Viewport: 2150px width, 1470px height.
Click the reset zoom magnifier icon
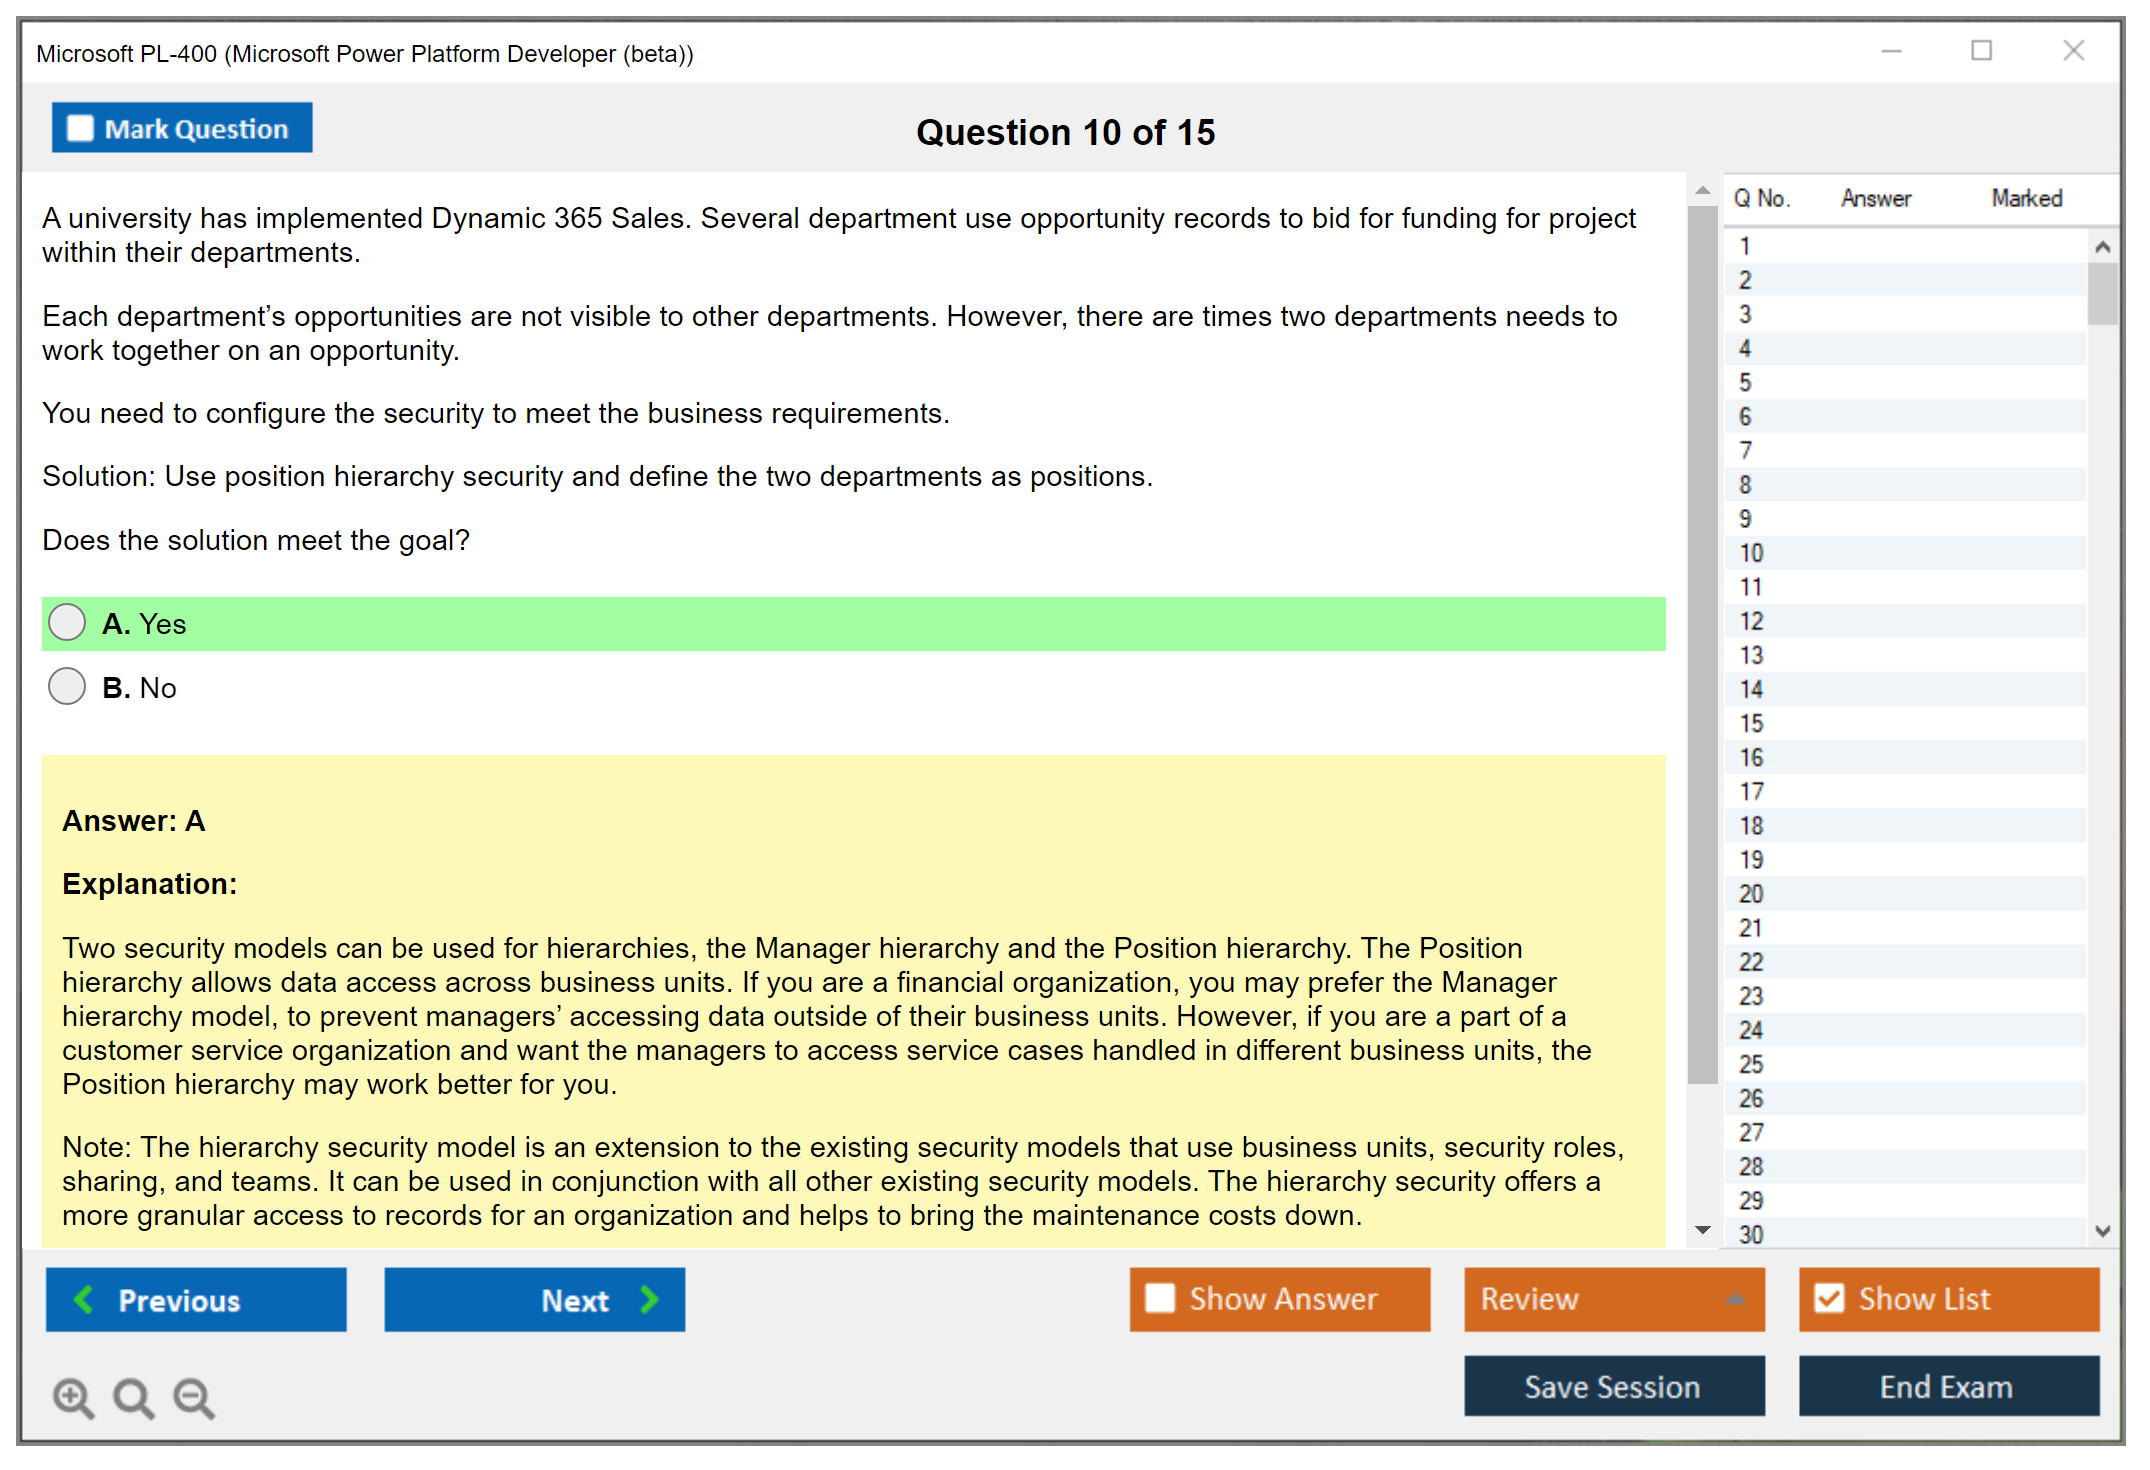coord(133,1397)
